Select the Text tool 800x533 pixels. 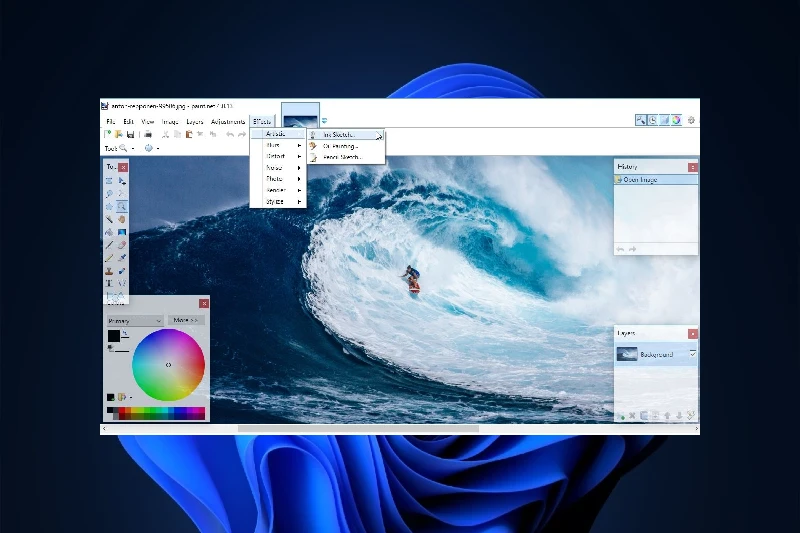click(x=109, y=283)
